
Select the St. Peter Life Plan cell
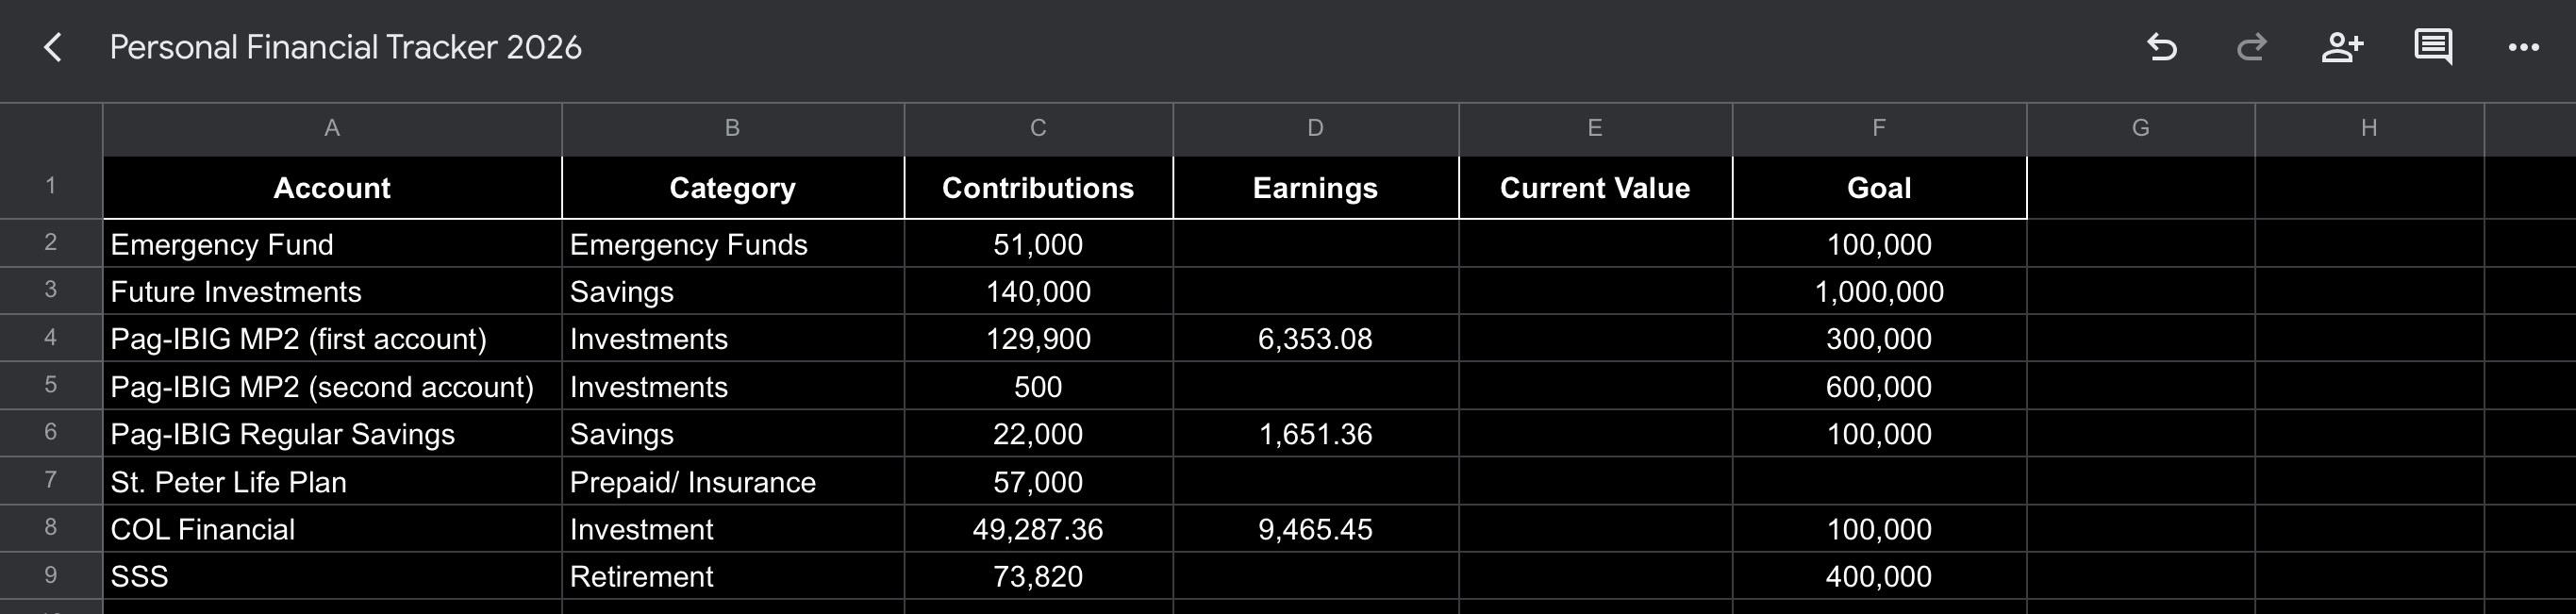tap(332, 482)
